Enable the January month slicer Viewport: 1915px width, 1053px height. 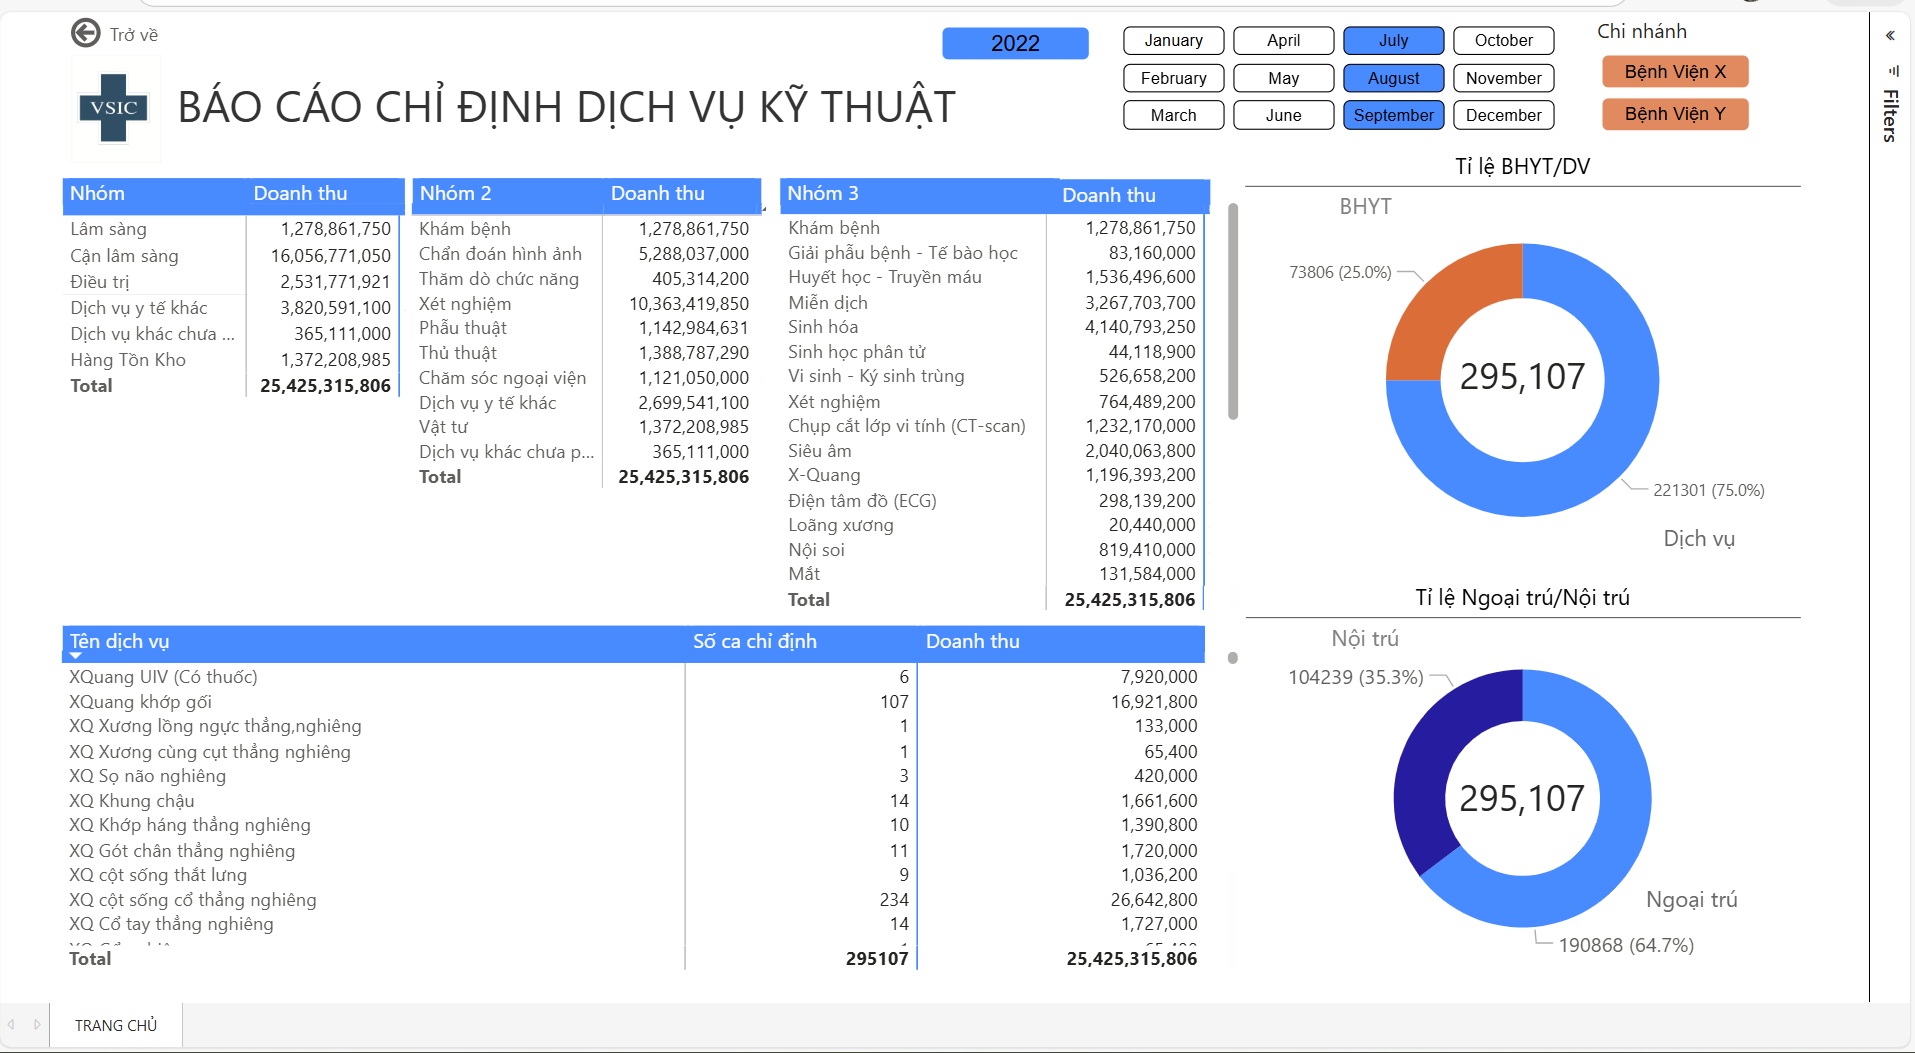[x=1173, y=41]
